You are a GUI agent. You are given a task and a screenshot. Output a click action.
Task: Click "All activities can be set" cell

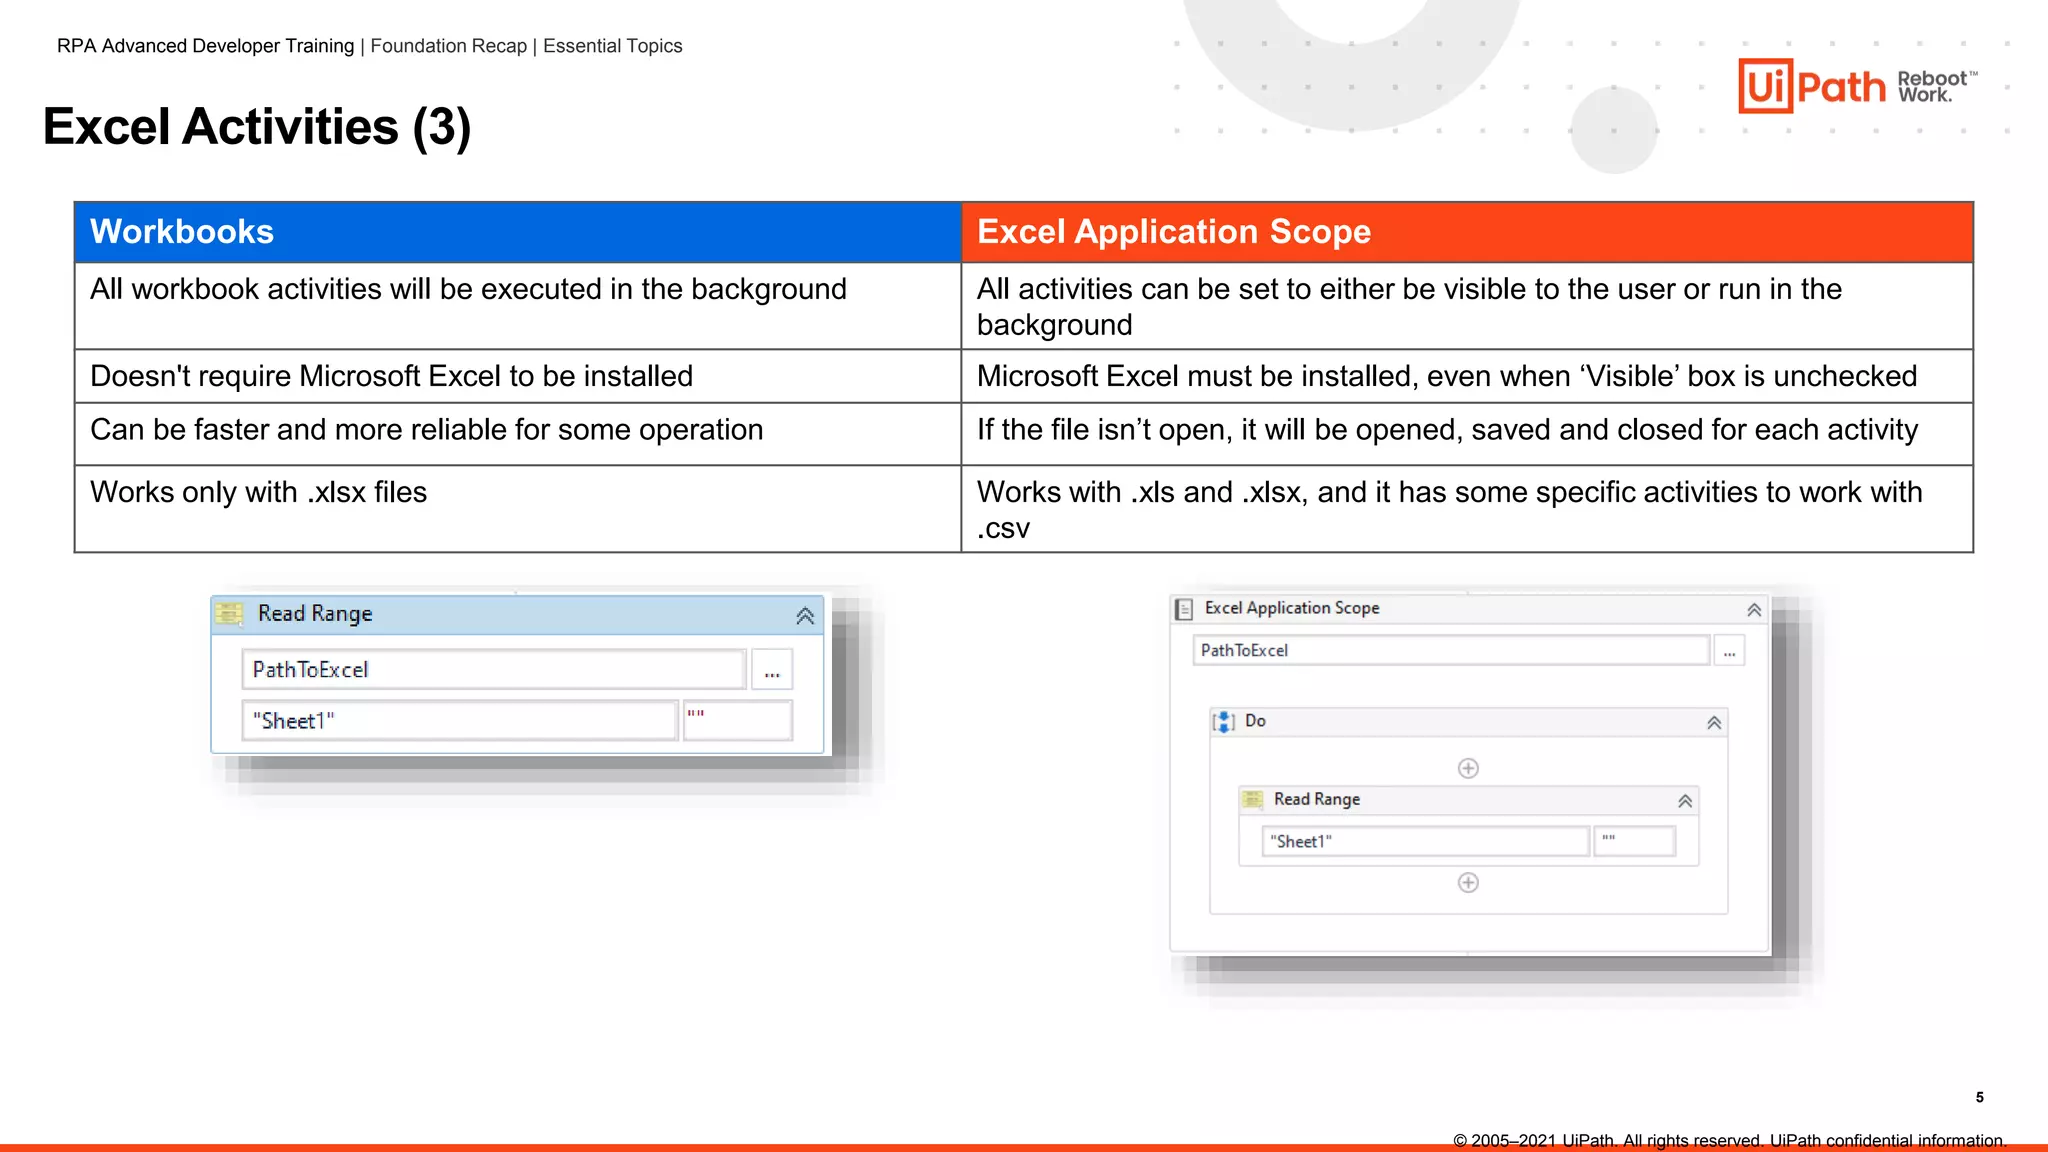[1467, 306]
